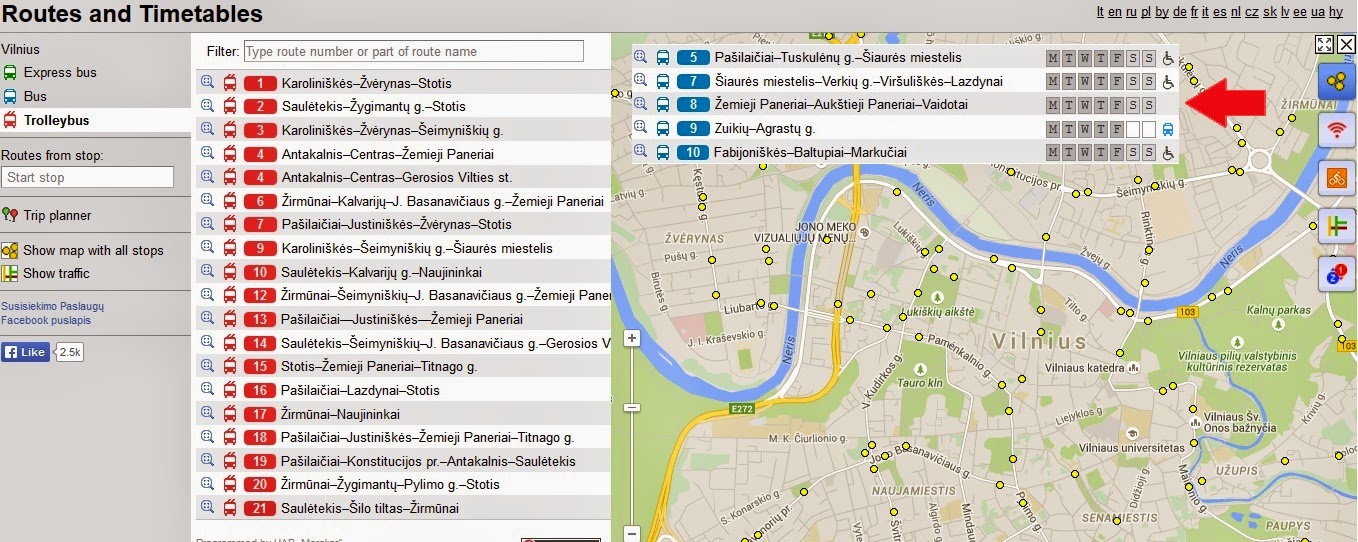Switch language to ru

pos(1131,12)
